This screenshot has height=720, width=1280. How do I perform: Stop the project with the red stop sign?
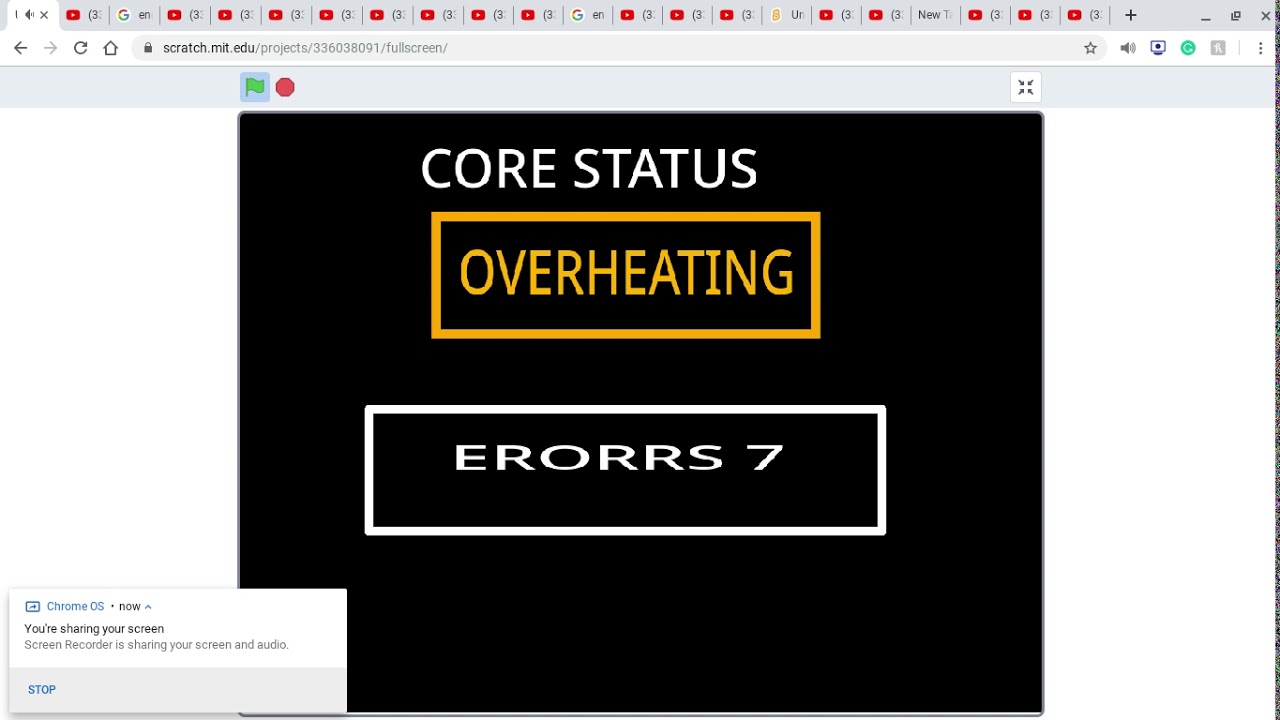[x=285, y=87]
